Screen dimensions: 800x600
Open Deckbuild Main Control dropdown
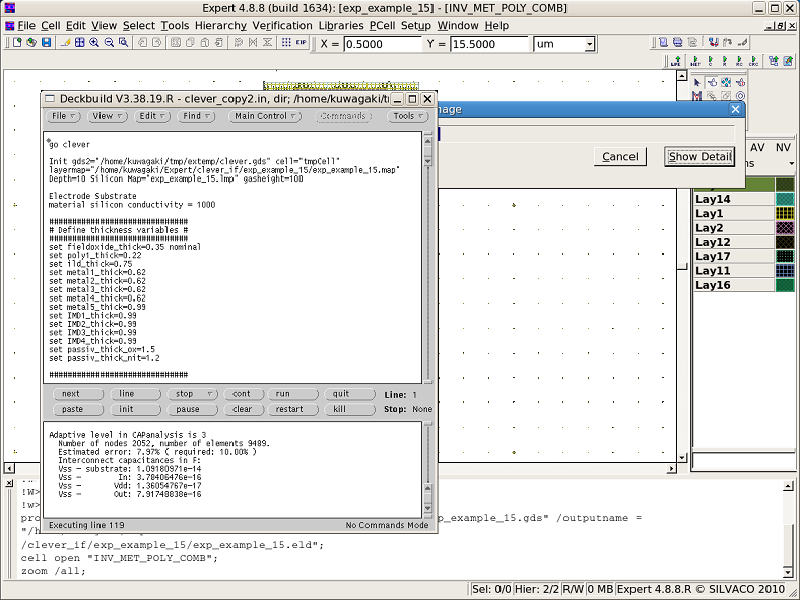pyautogui.click(x=265, y=116)
